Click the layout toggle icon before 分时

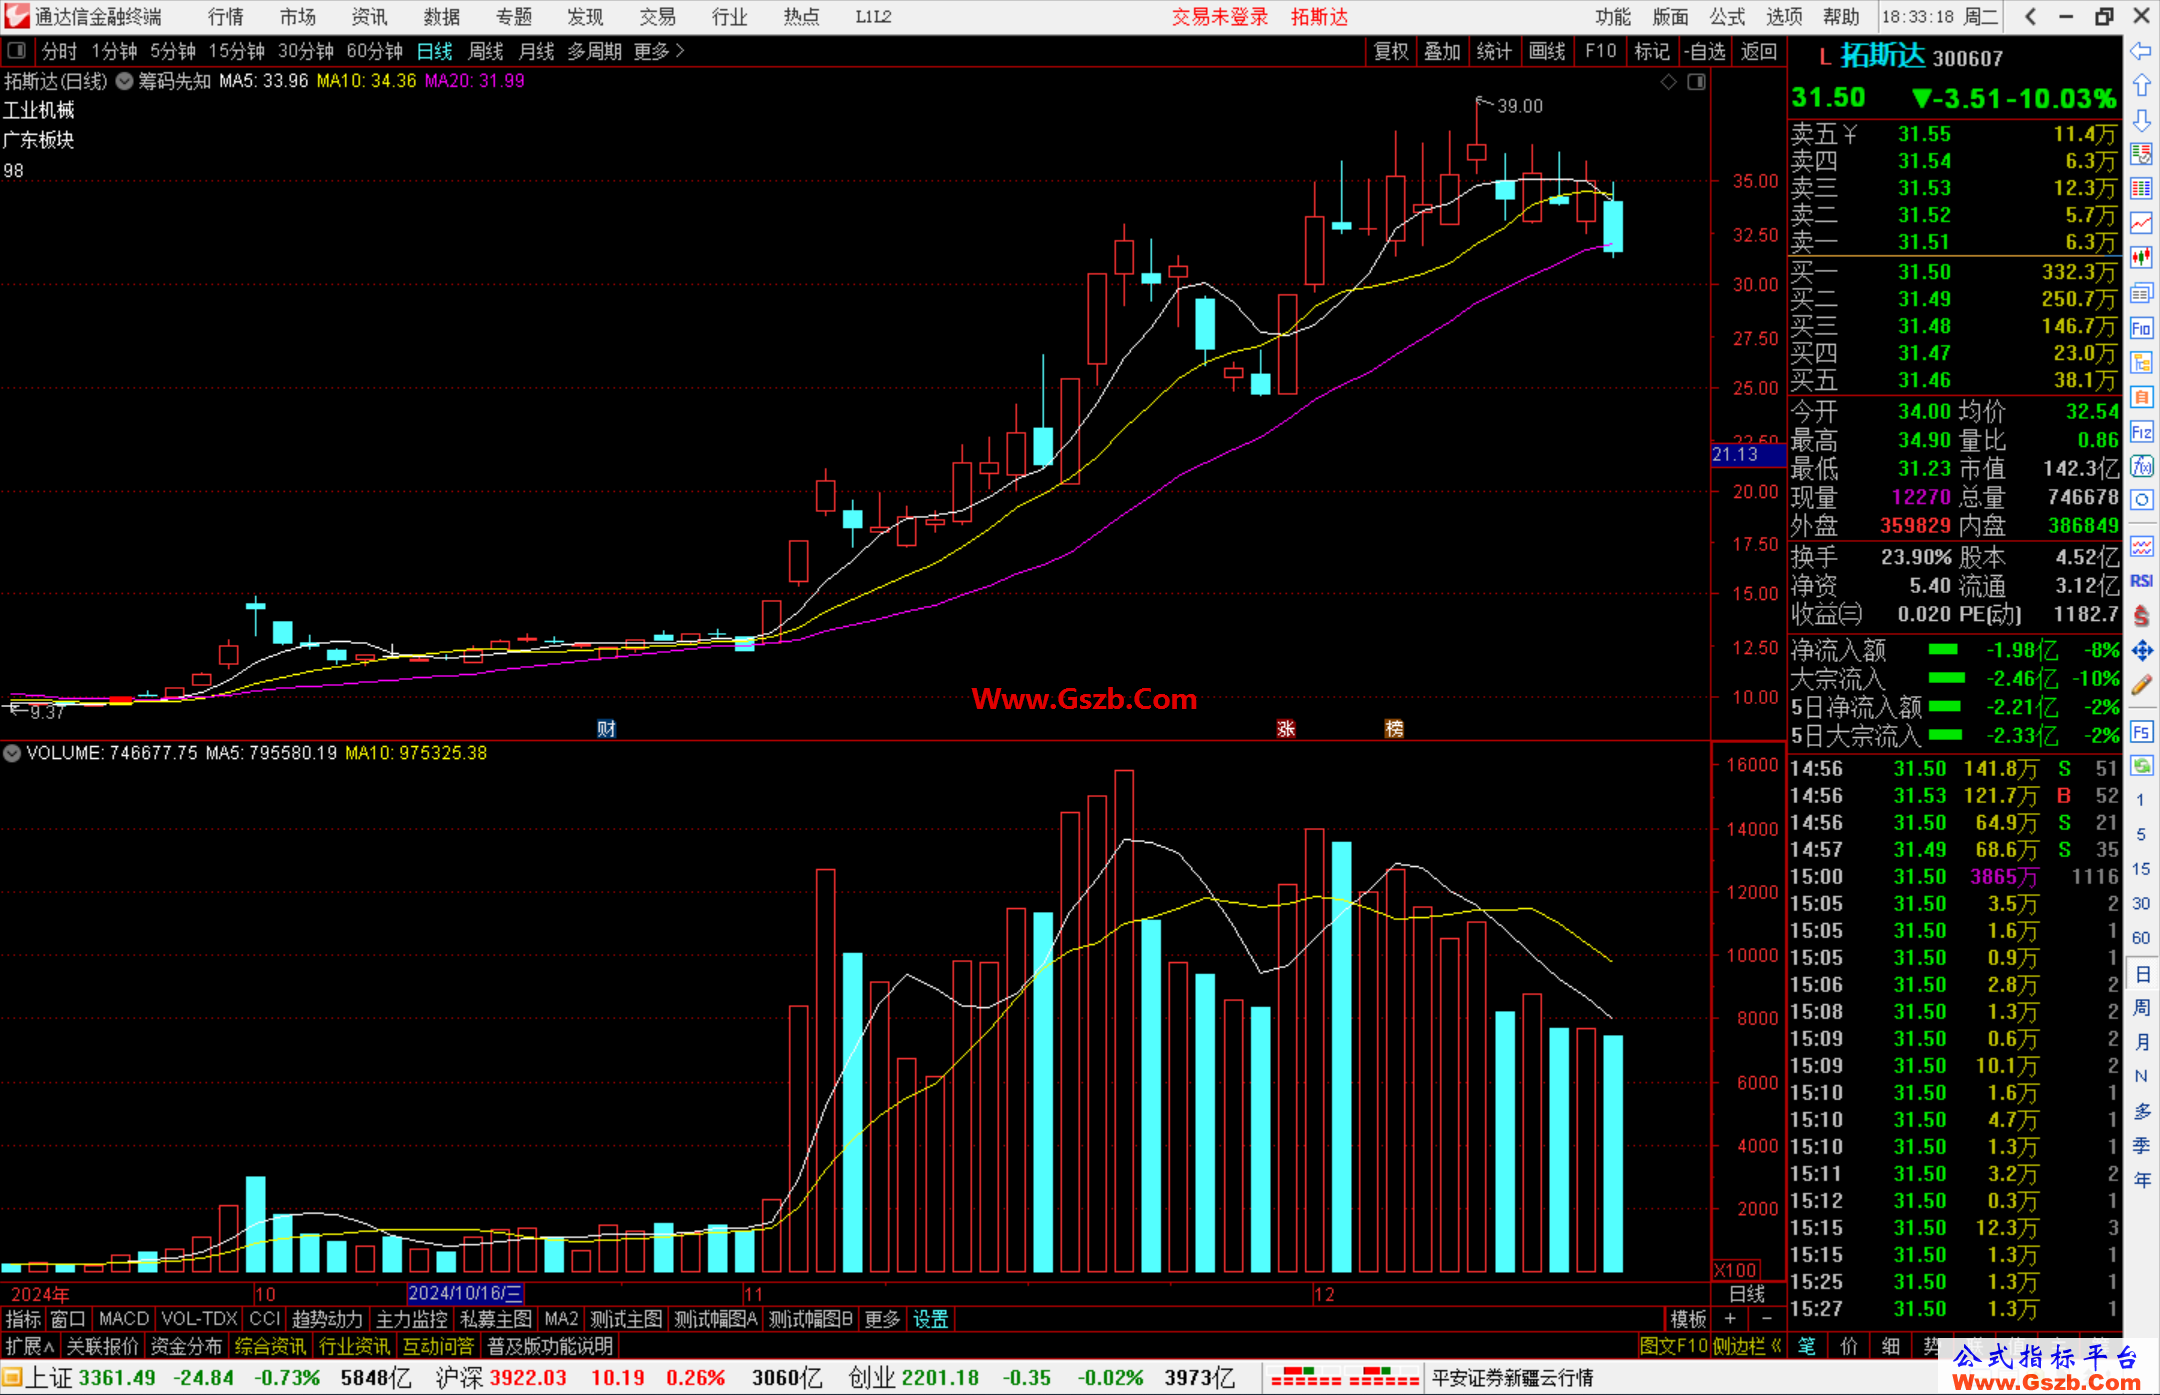pyautogui.click(x=17, y=50)
